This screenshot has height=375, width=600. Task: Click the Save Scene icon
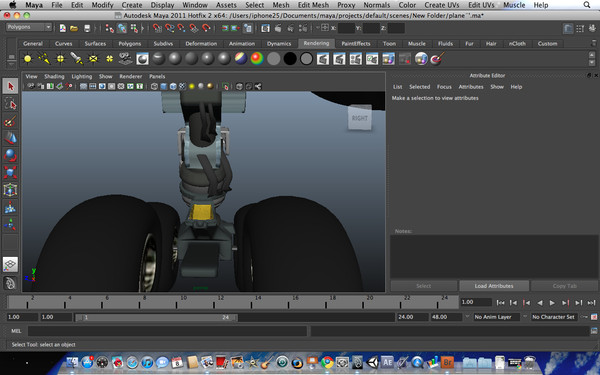87,28
